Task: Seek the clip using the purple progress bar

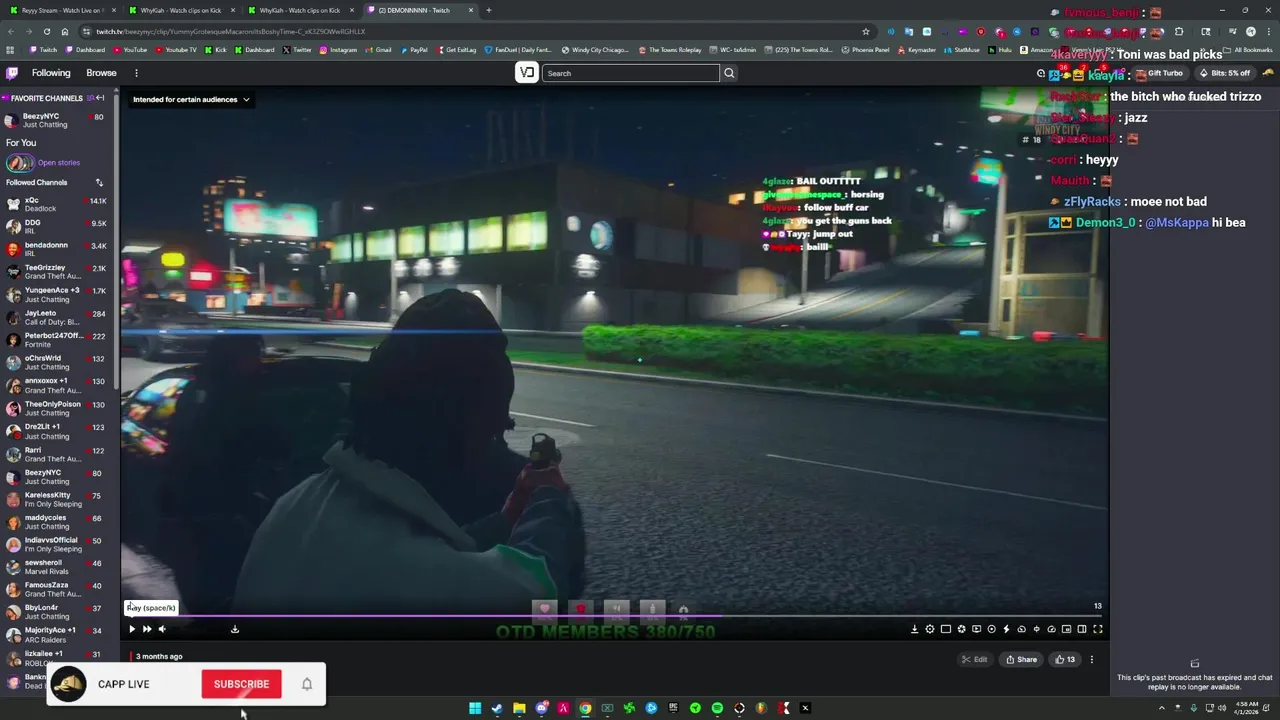Action: 614,616
